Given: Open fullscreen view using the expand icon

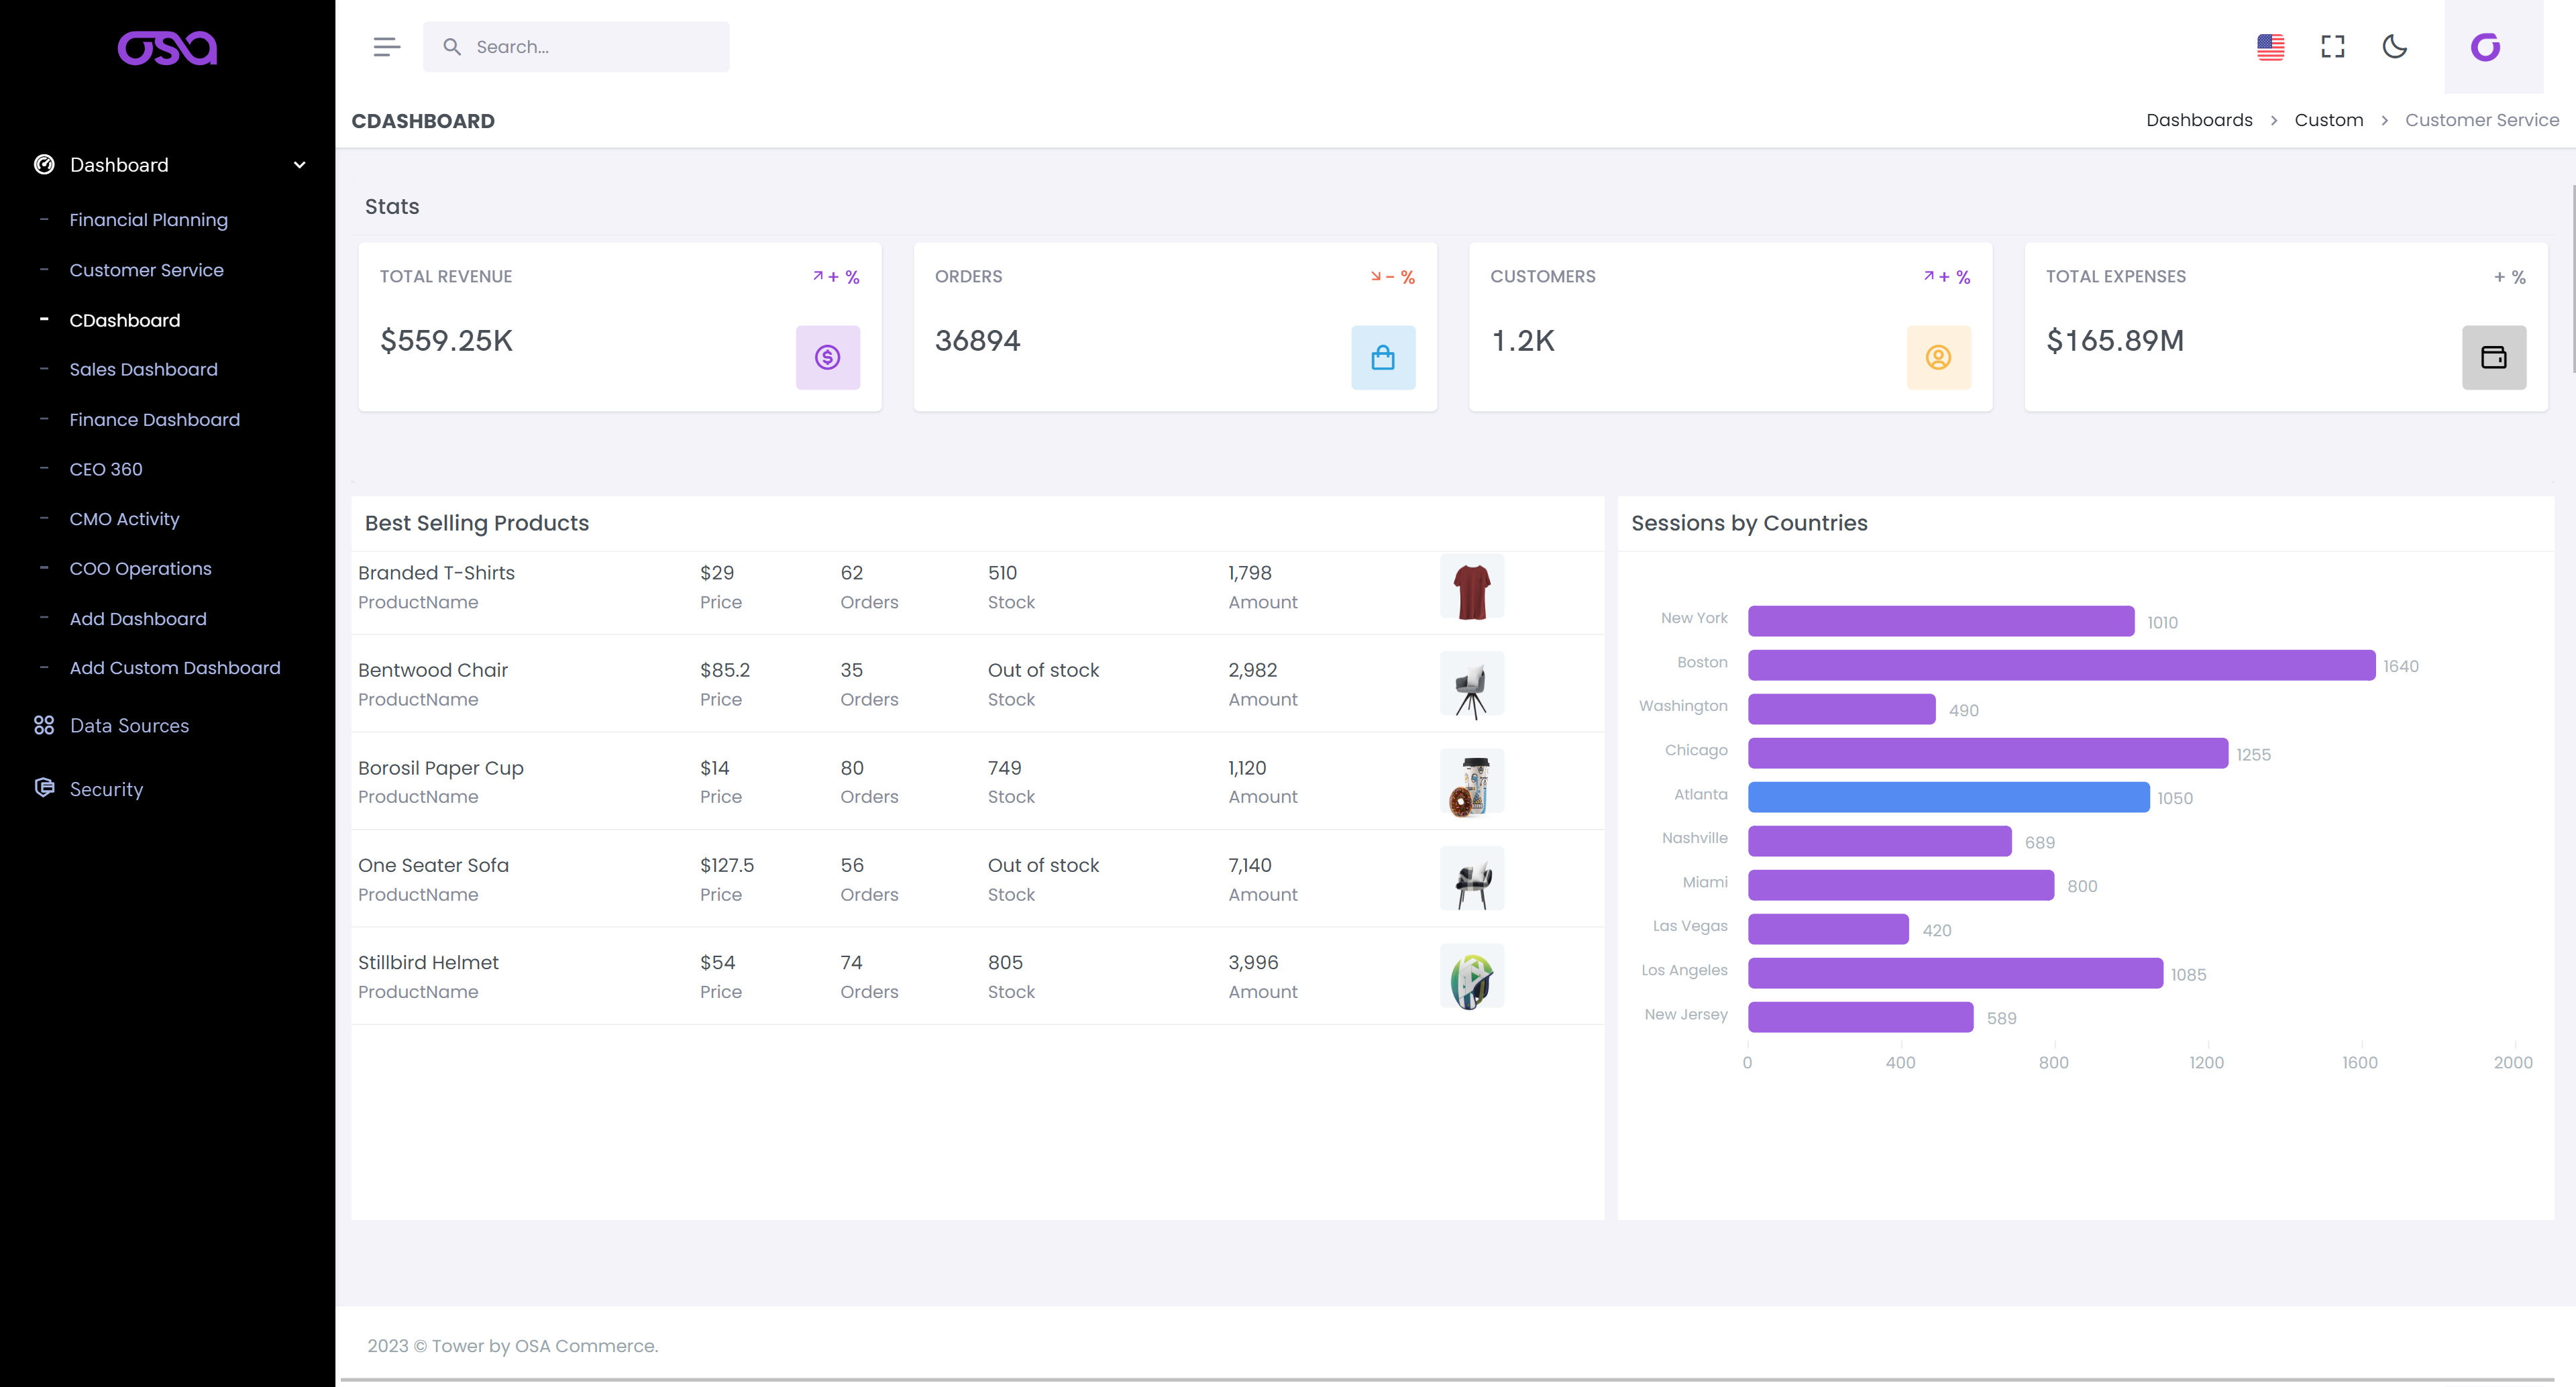Looking at the screenshot, I should [2333, 46].
